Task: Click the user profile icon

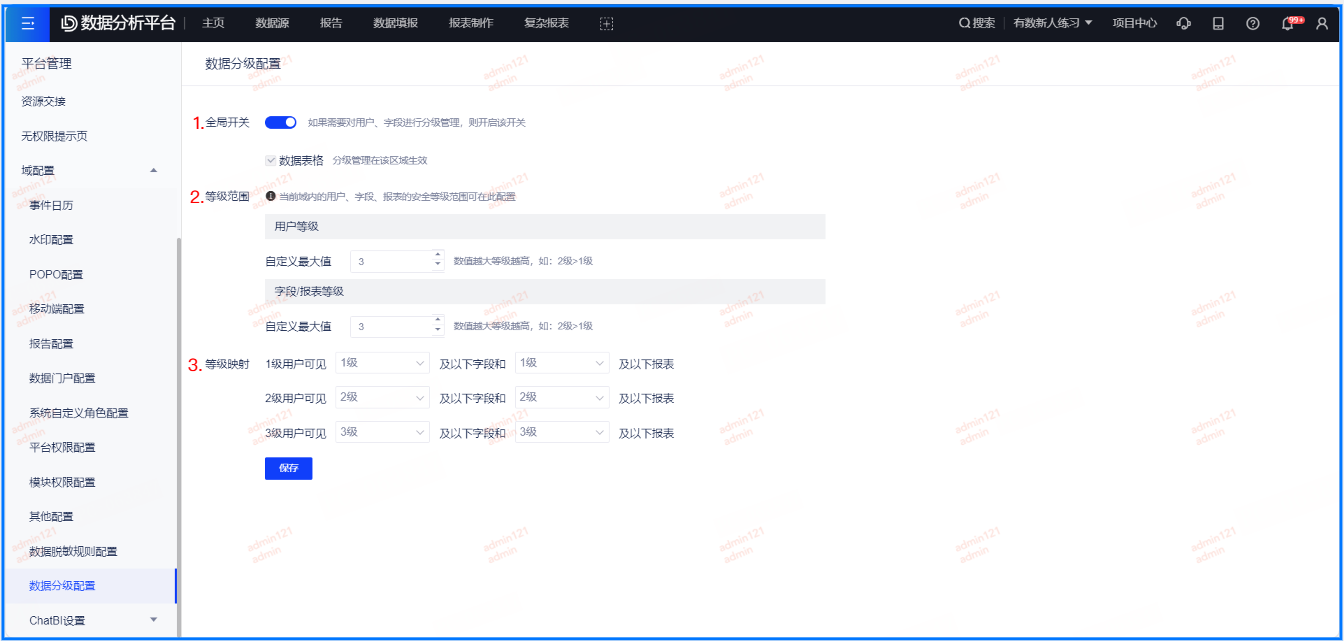Action: tap(1322, 23)
